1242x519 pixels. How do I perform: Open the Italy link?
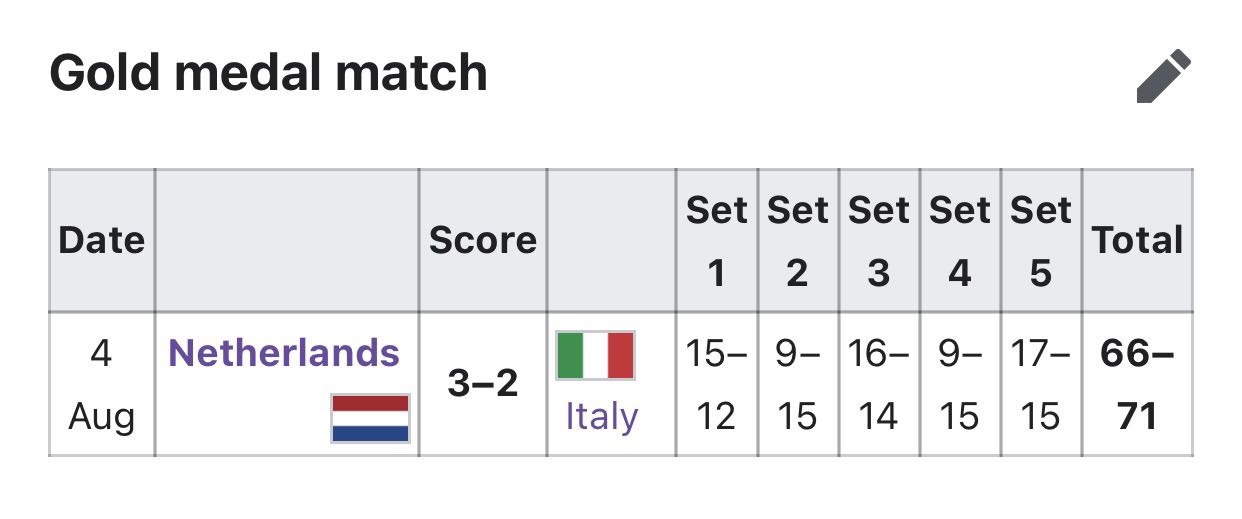(602, 416)
